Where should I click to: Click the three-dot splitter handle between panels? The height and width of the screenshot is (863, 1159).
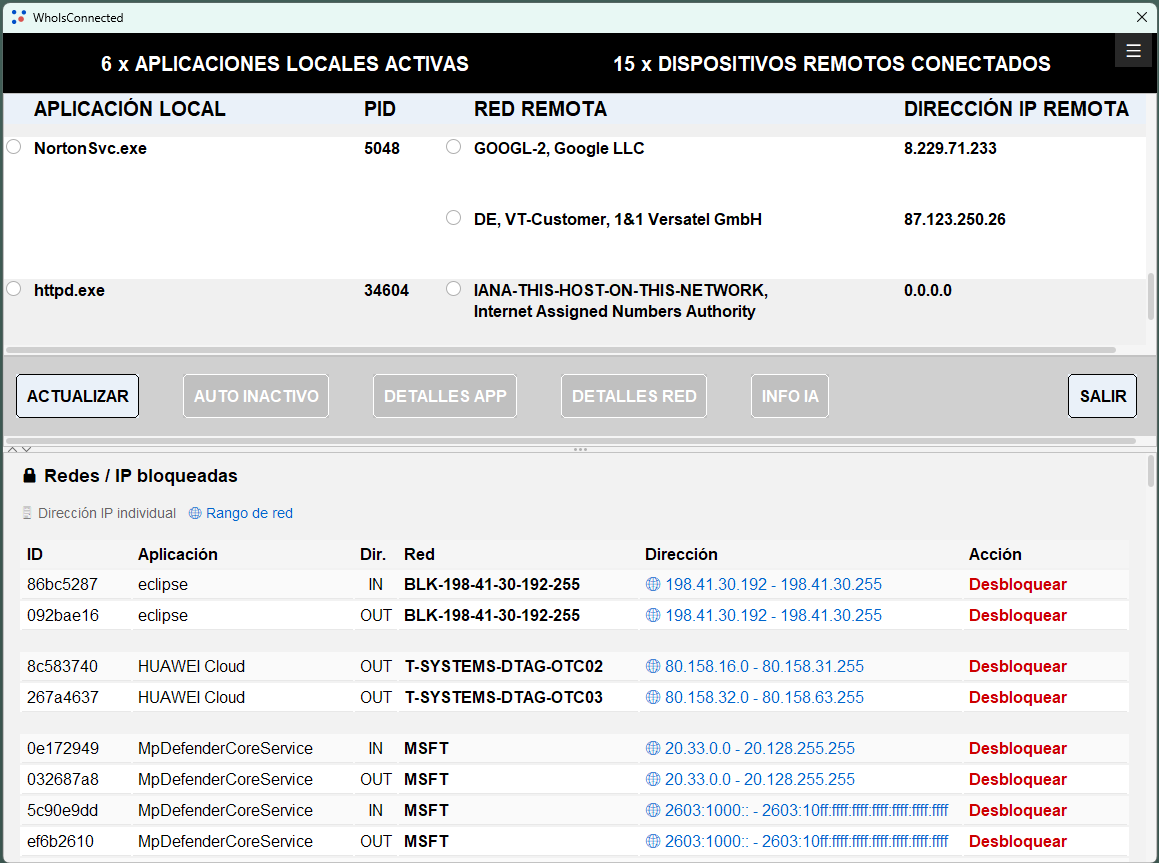(580, 449)
